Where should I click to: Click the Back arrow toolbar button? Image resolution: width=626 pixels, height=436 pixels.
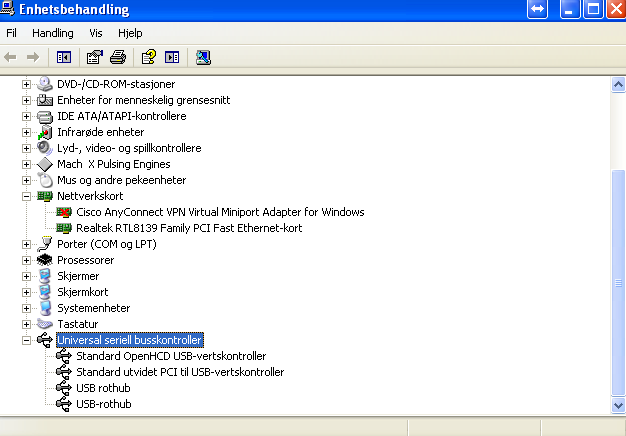coord(10,57)
